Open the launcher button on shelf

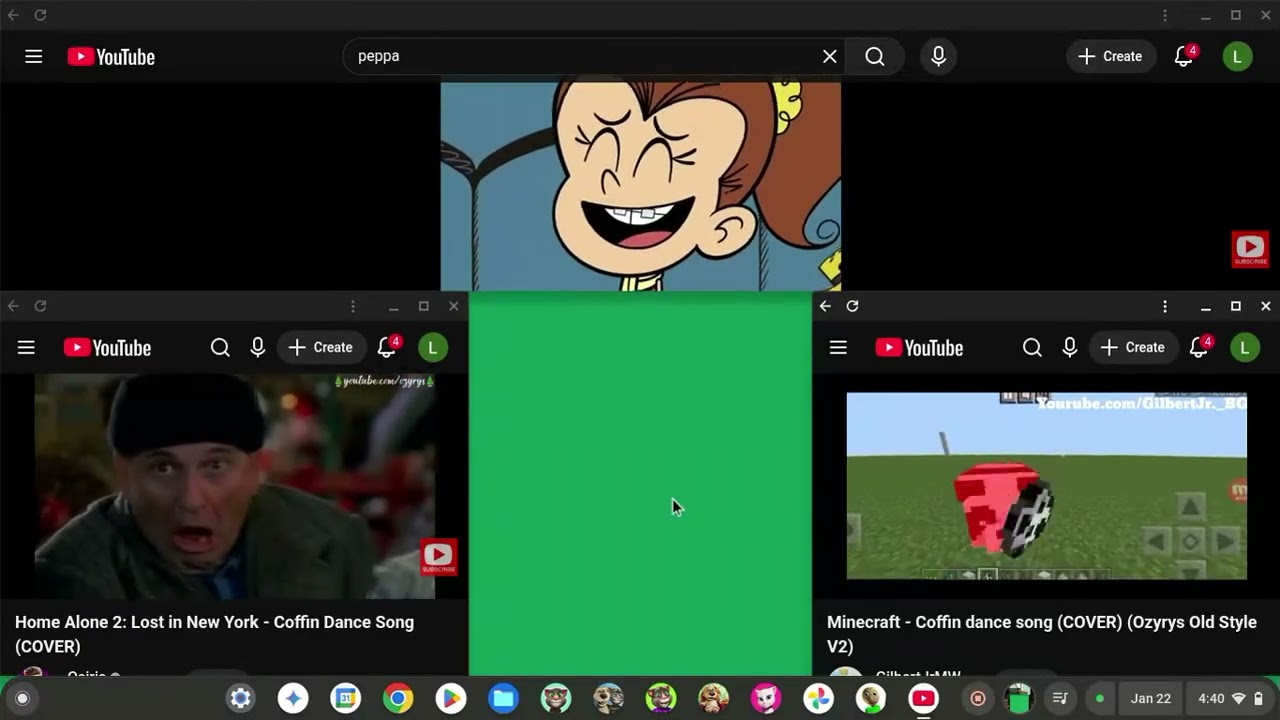(x=22, y=699)
